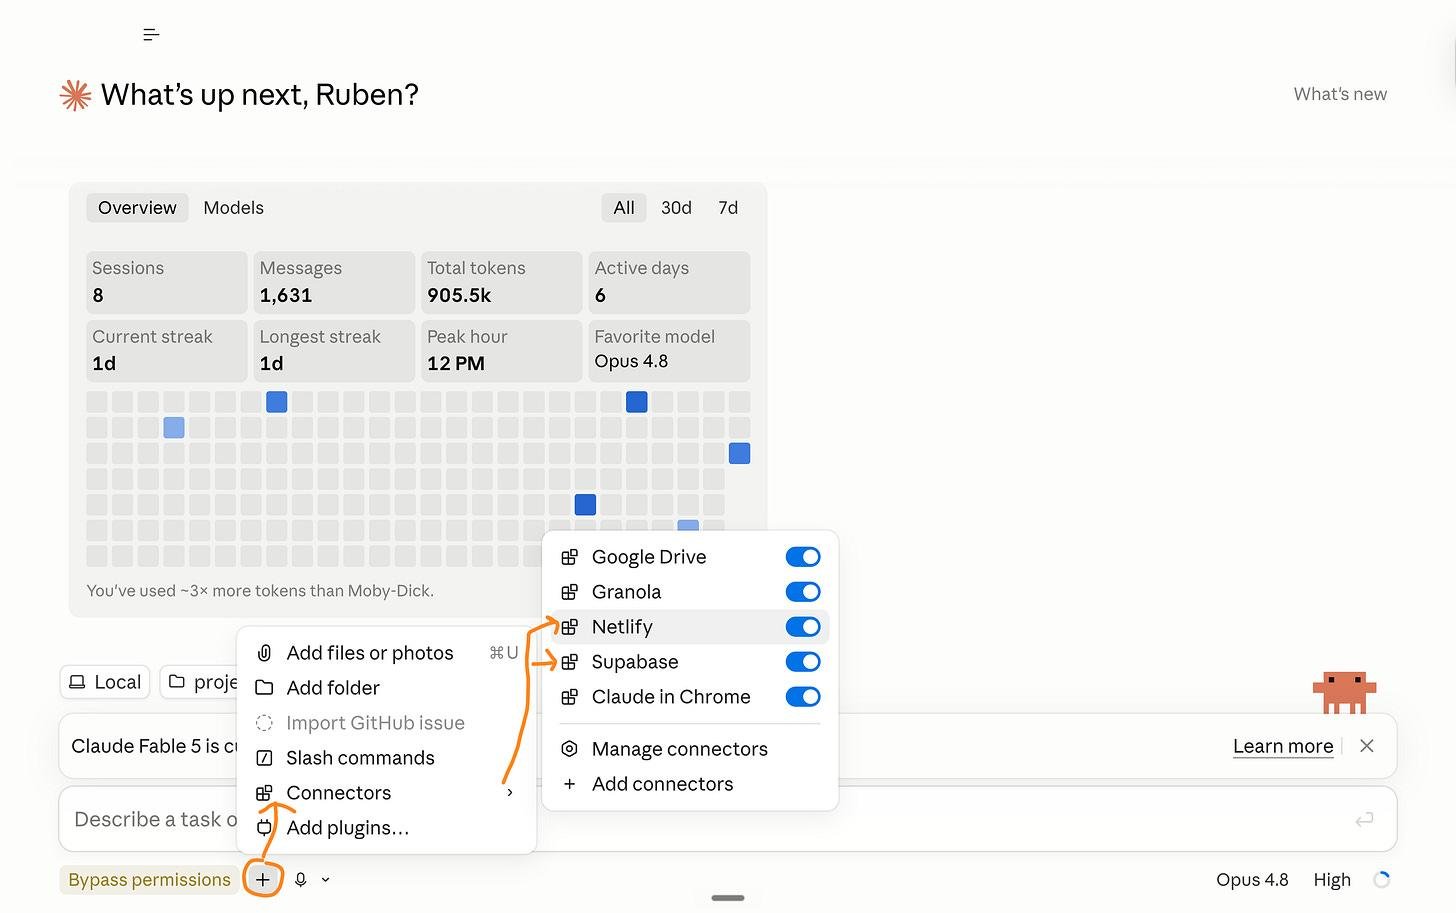
Task: Open the High effort level selector
Action: 1332,880
